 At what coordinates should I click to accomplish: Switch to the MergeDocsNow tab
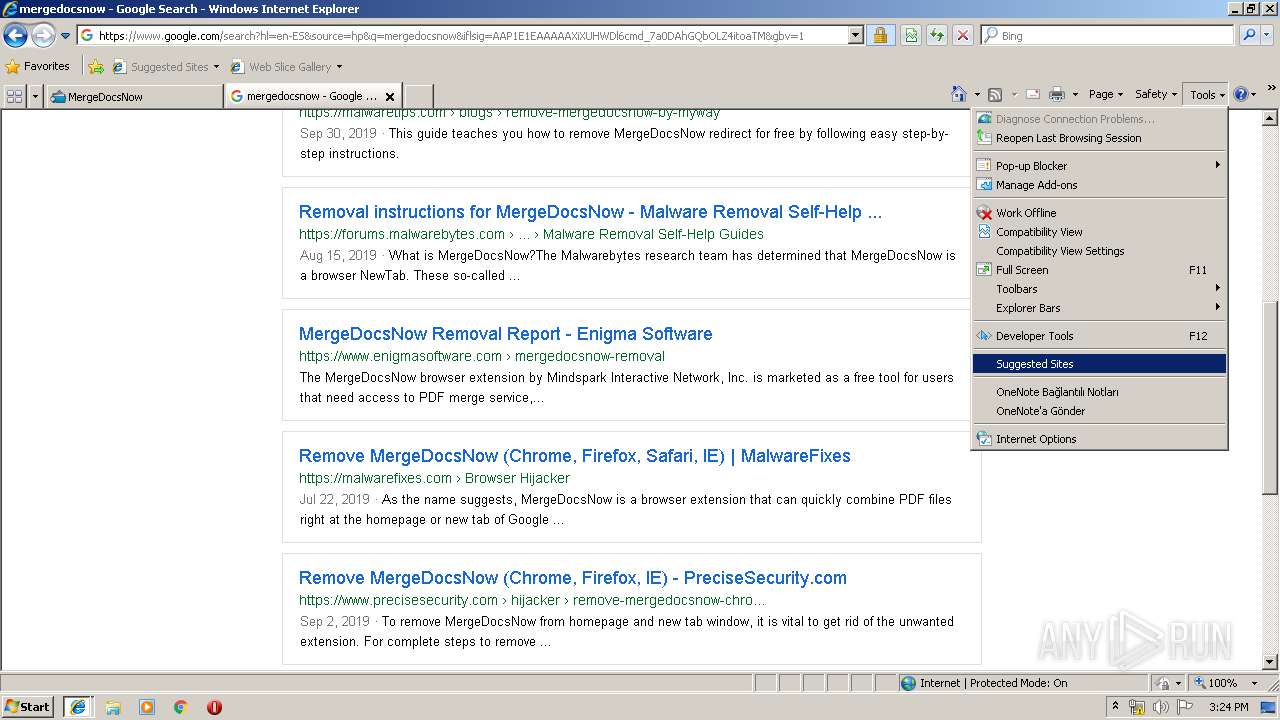coord(134,96)
